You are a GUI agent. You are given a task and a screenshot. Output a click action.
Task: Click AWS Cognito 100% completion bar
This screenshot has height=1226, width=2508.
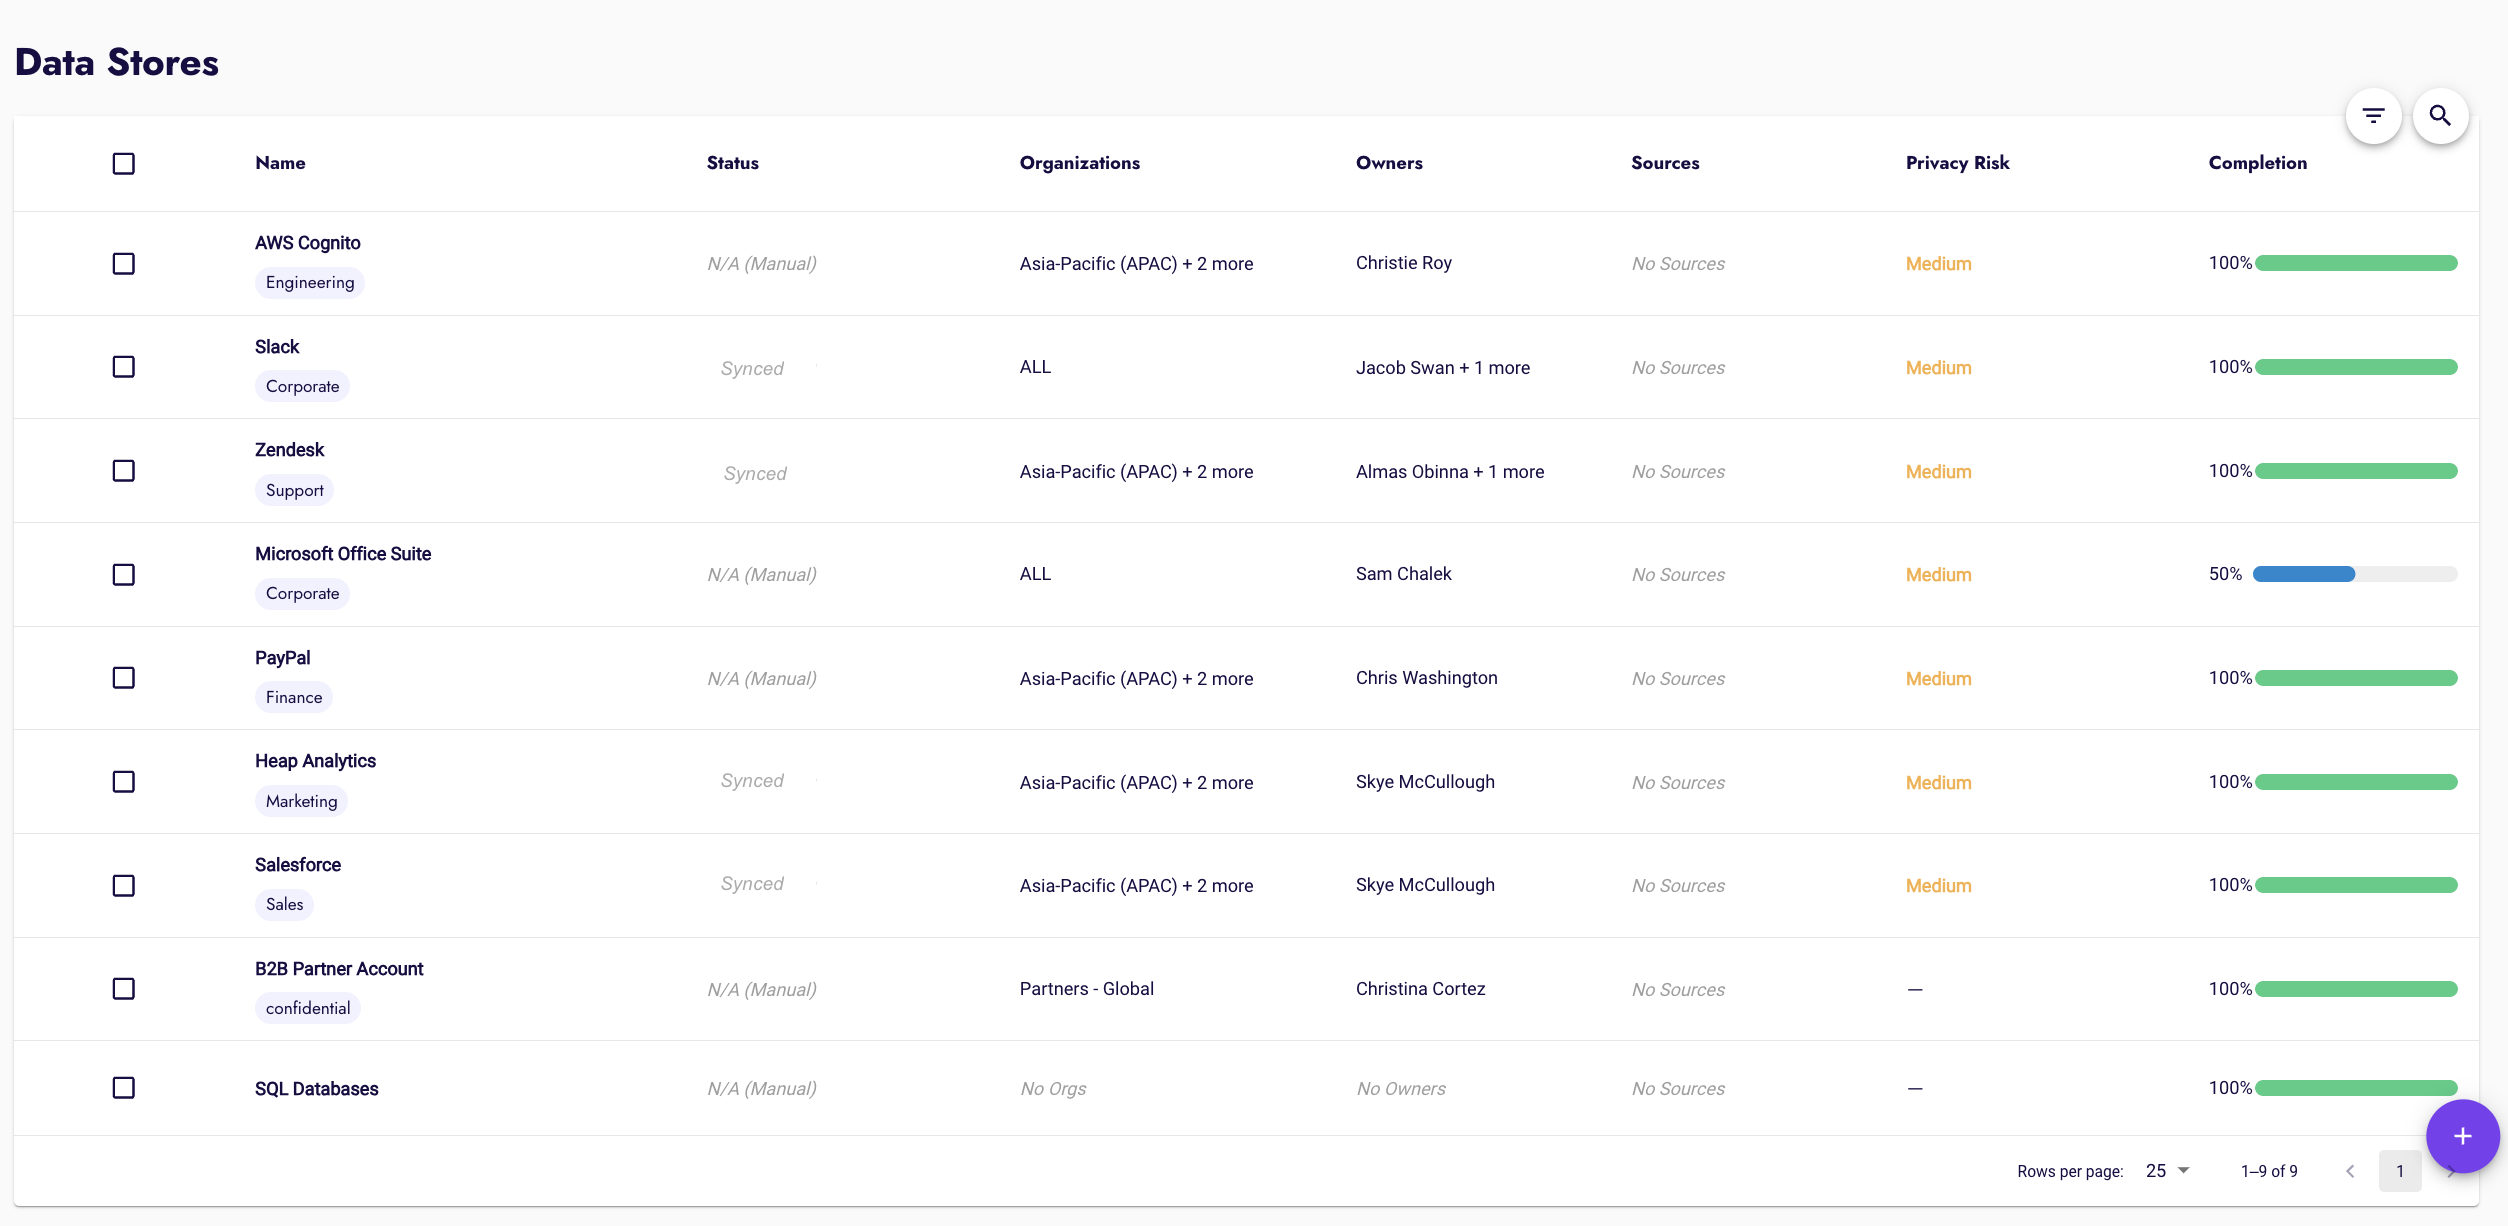(x=2356, y=263)
